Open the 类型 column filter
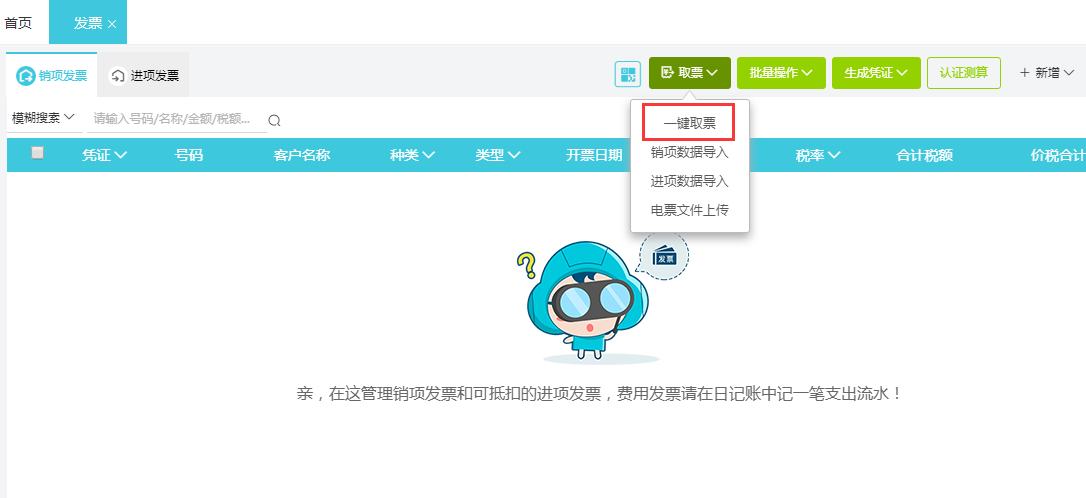 pos(497,155)
